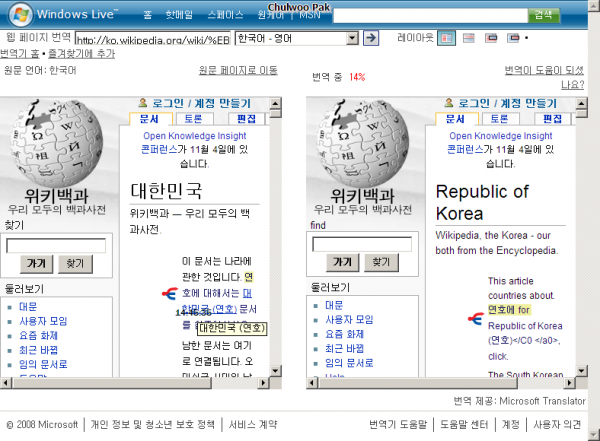
Task: Click 최근 바뀜 in translated pane sidebar
Action: pos(344,349)
